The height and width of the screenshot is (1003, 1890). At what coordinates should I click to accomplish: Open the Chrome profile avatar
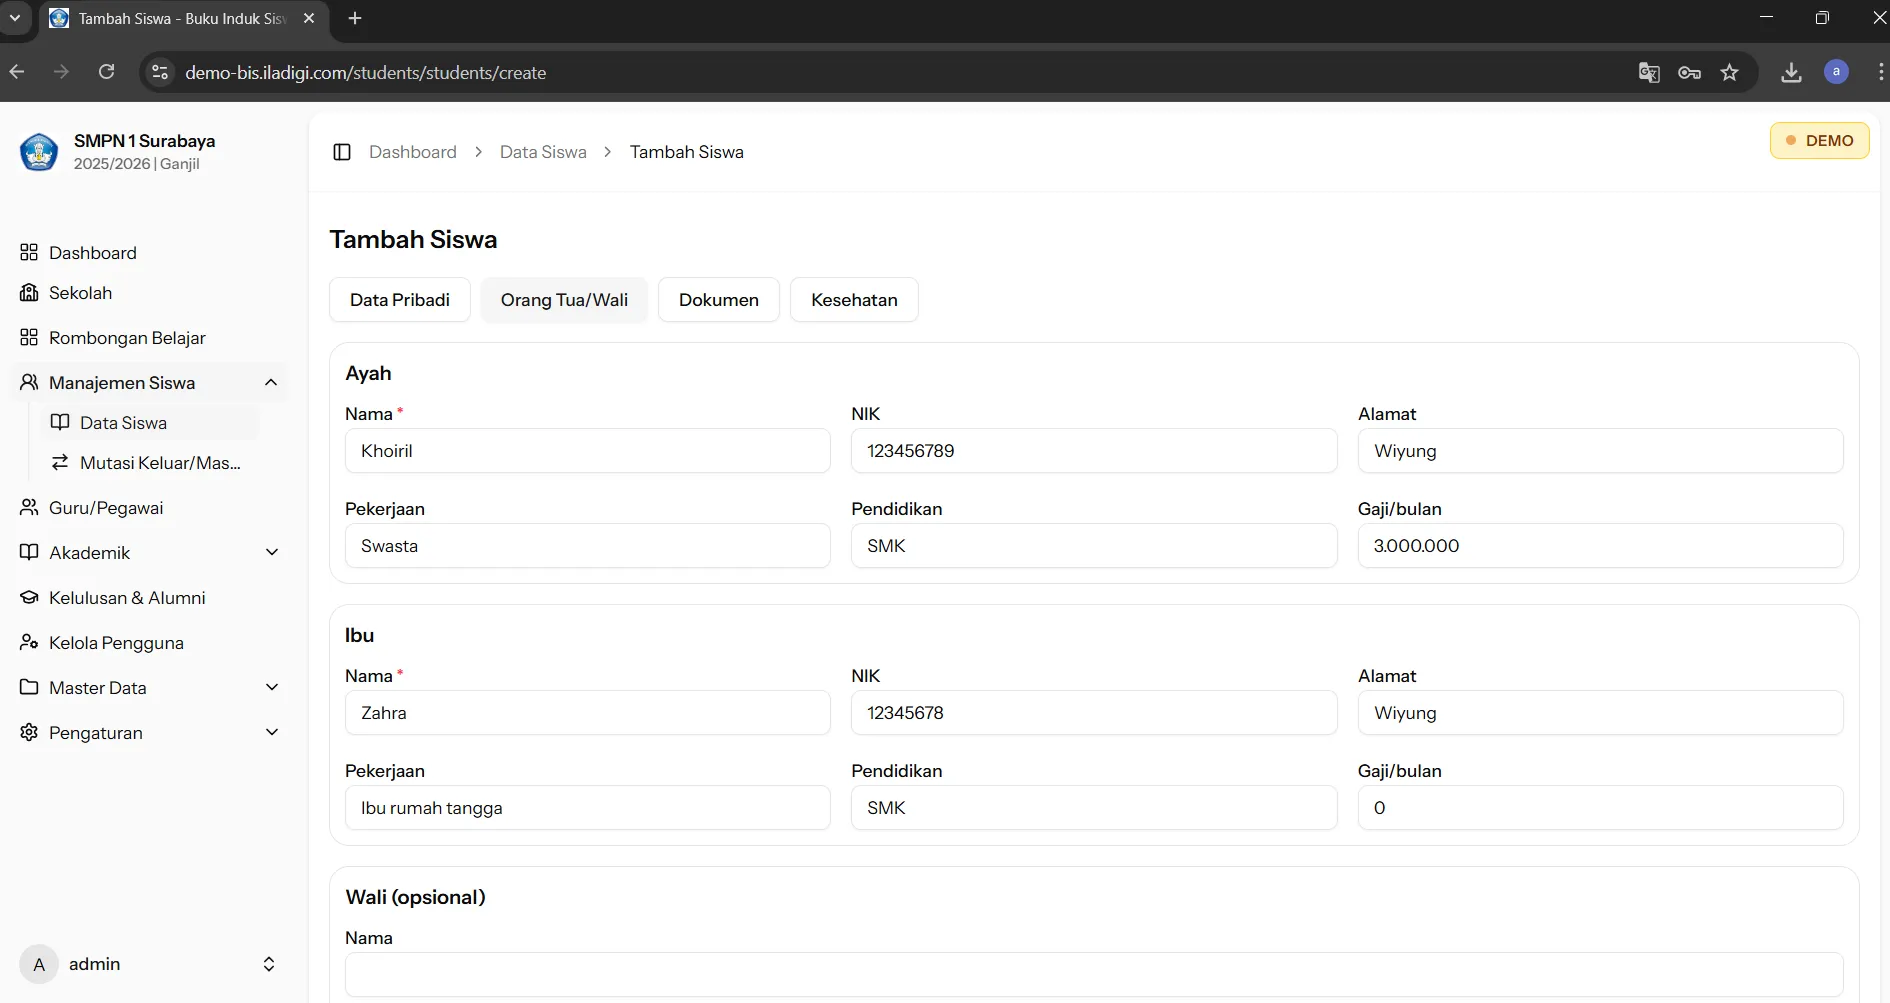click(x=1836, y=72)
